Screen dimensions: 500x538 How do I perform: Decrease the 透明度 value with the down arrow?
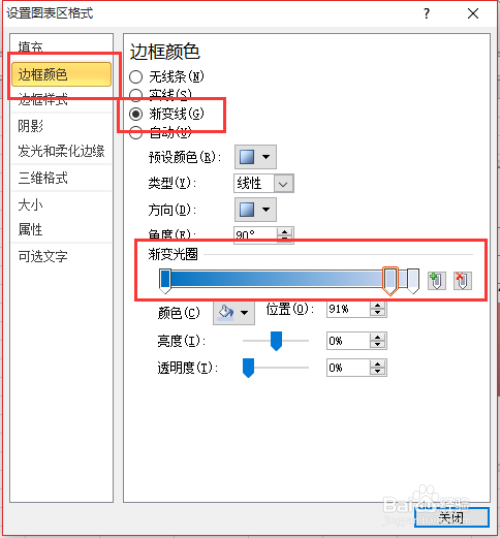click(377, 372)
